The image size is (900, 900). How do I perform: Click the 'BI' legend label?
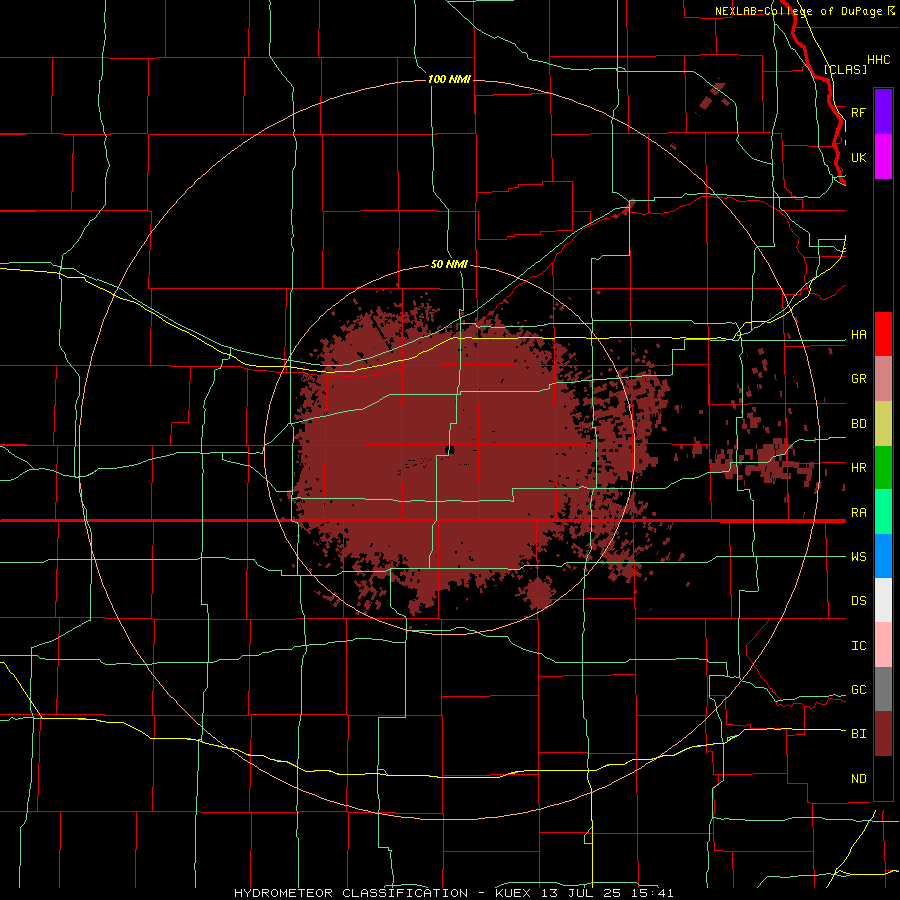859,734
